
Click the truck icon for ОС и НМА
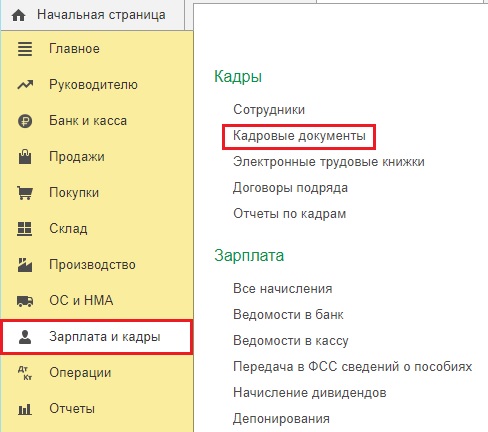coord(25,301)
